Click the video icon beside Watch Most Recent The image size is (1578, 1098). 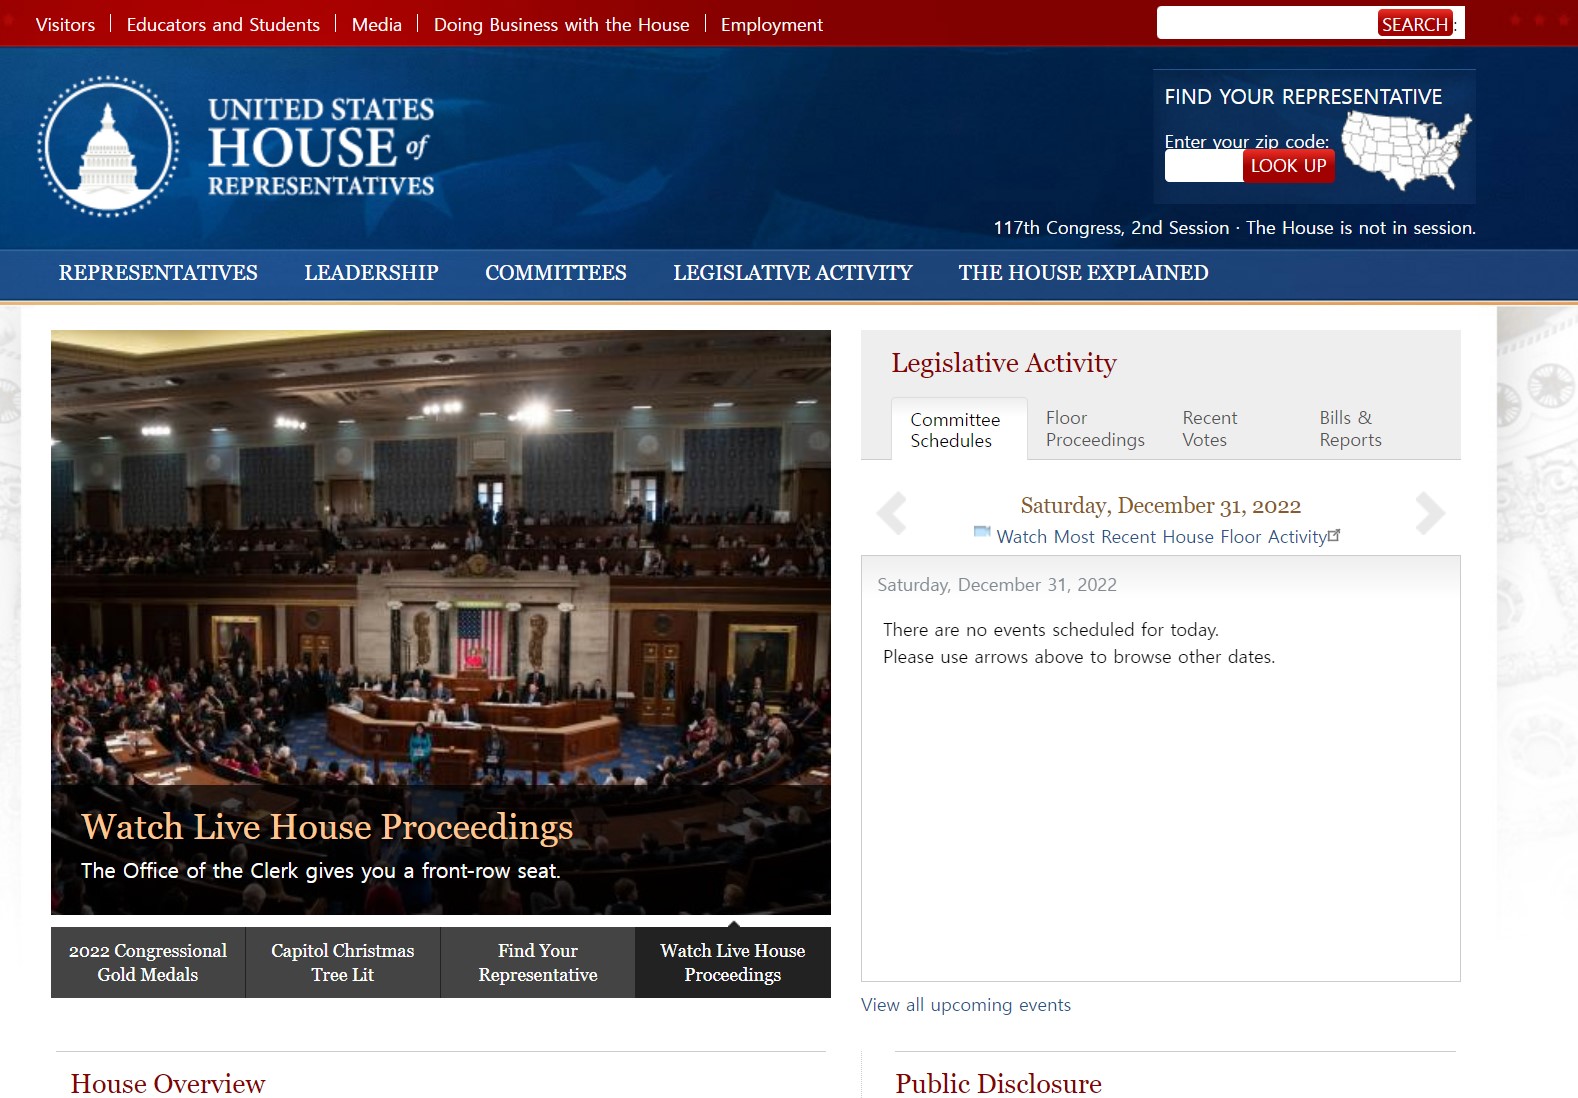(982, 533)
